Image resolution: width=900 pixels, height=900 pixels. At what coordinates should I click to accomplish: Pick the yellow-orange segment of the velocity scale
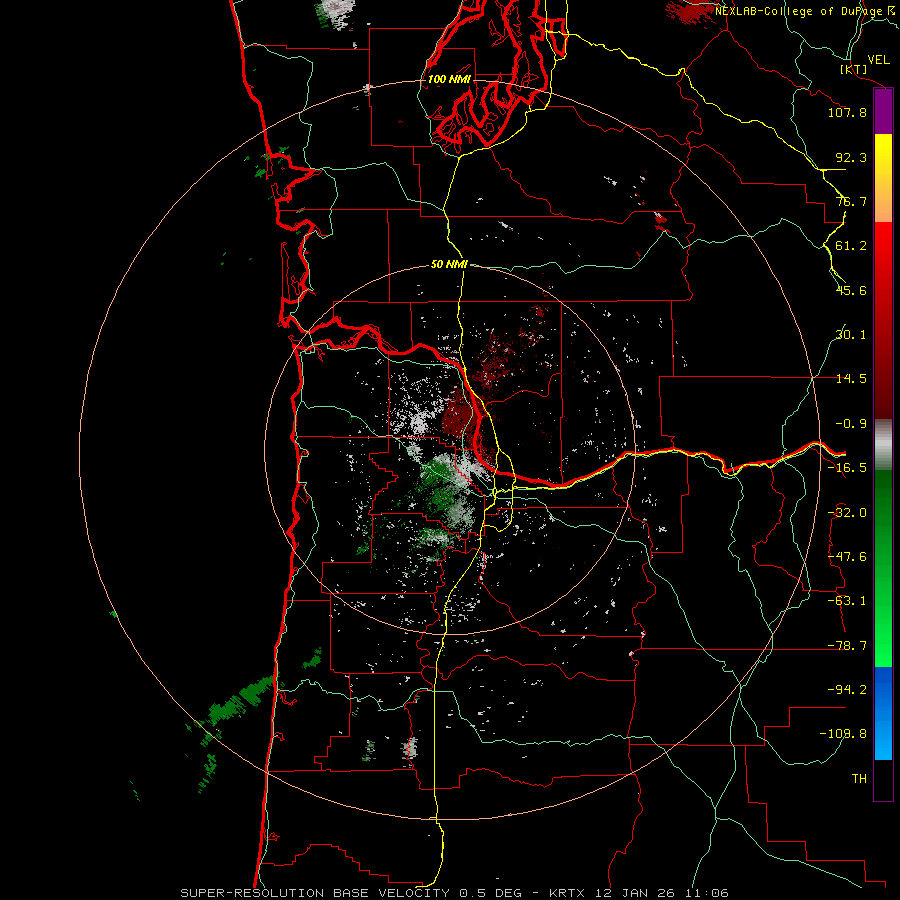pos(883,178)
